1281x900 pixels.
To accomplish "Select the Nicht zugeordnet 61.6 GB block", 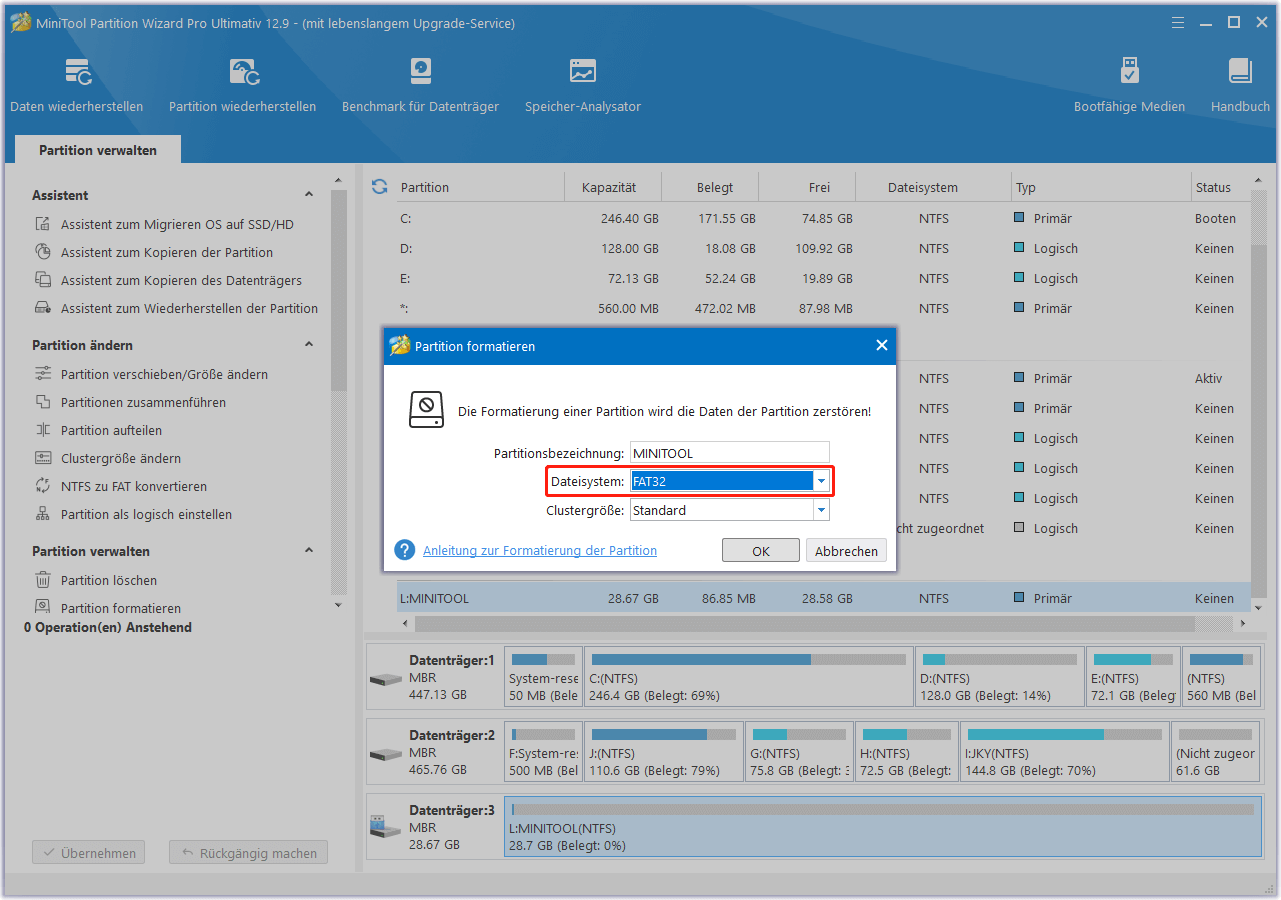I will pyautogui.click(x=1216, y=752).
